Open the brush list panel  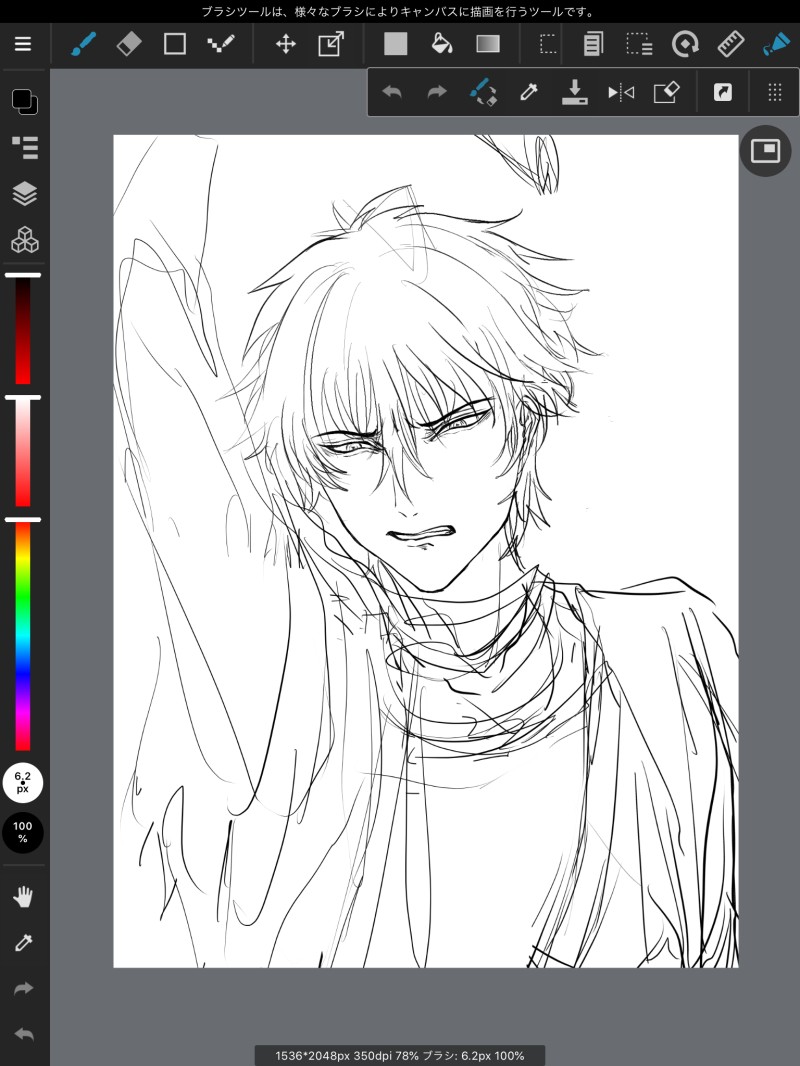tap(25, 148)
